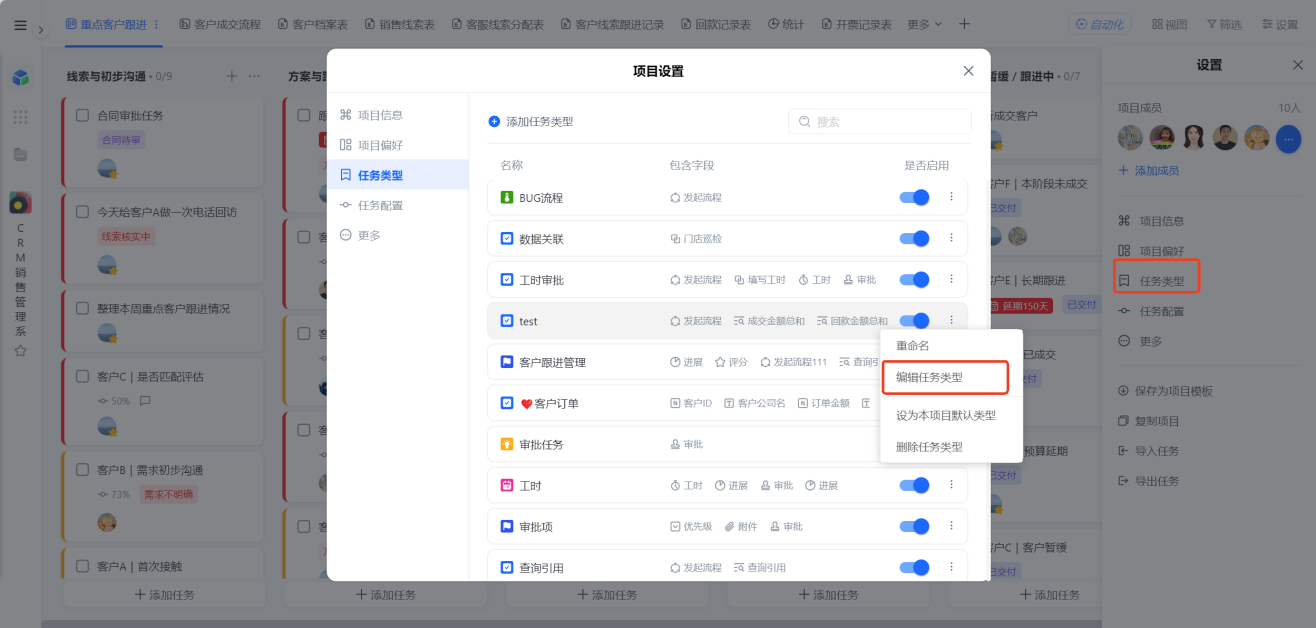Click the 自动化 automation button
The height and width of the screenshot is (628, 1316).
coord(1100,24)
